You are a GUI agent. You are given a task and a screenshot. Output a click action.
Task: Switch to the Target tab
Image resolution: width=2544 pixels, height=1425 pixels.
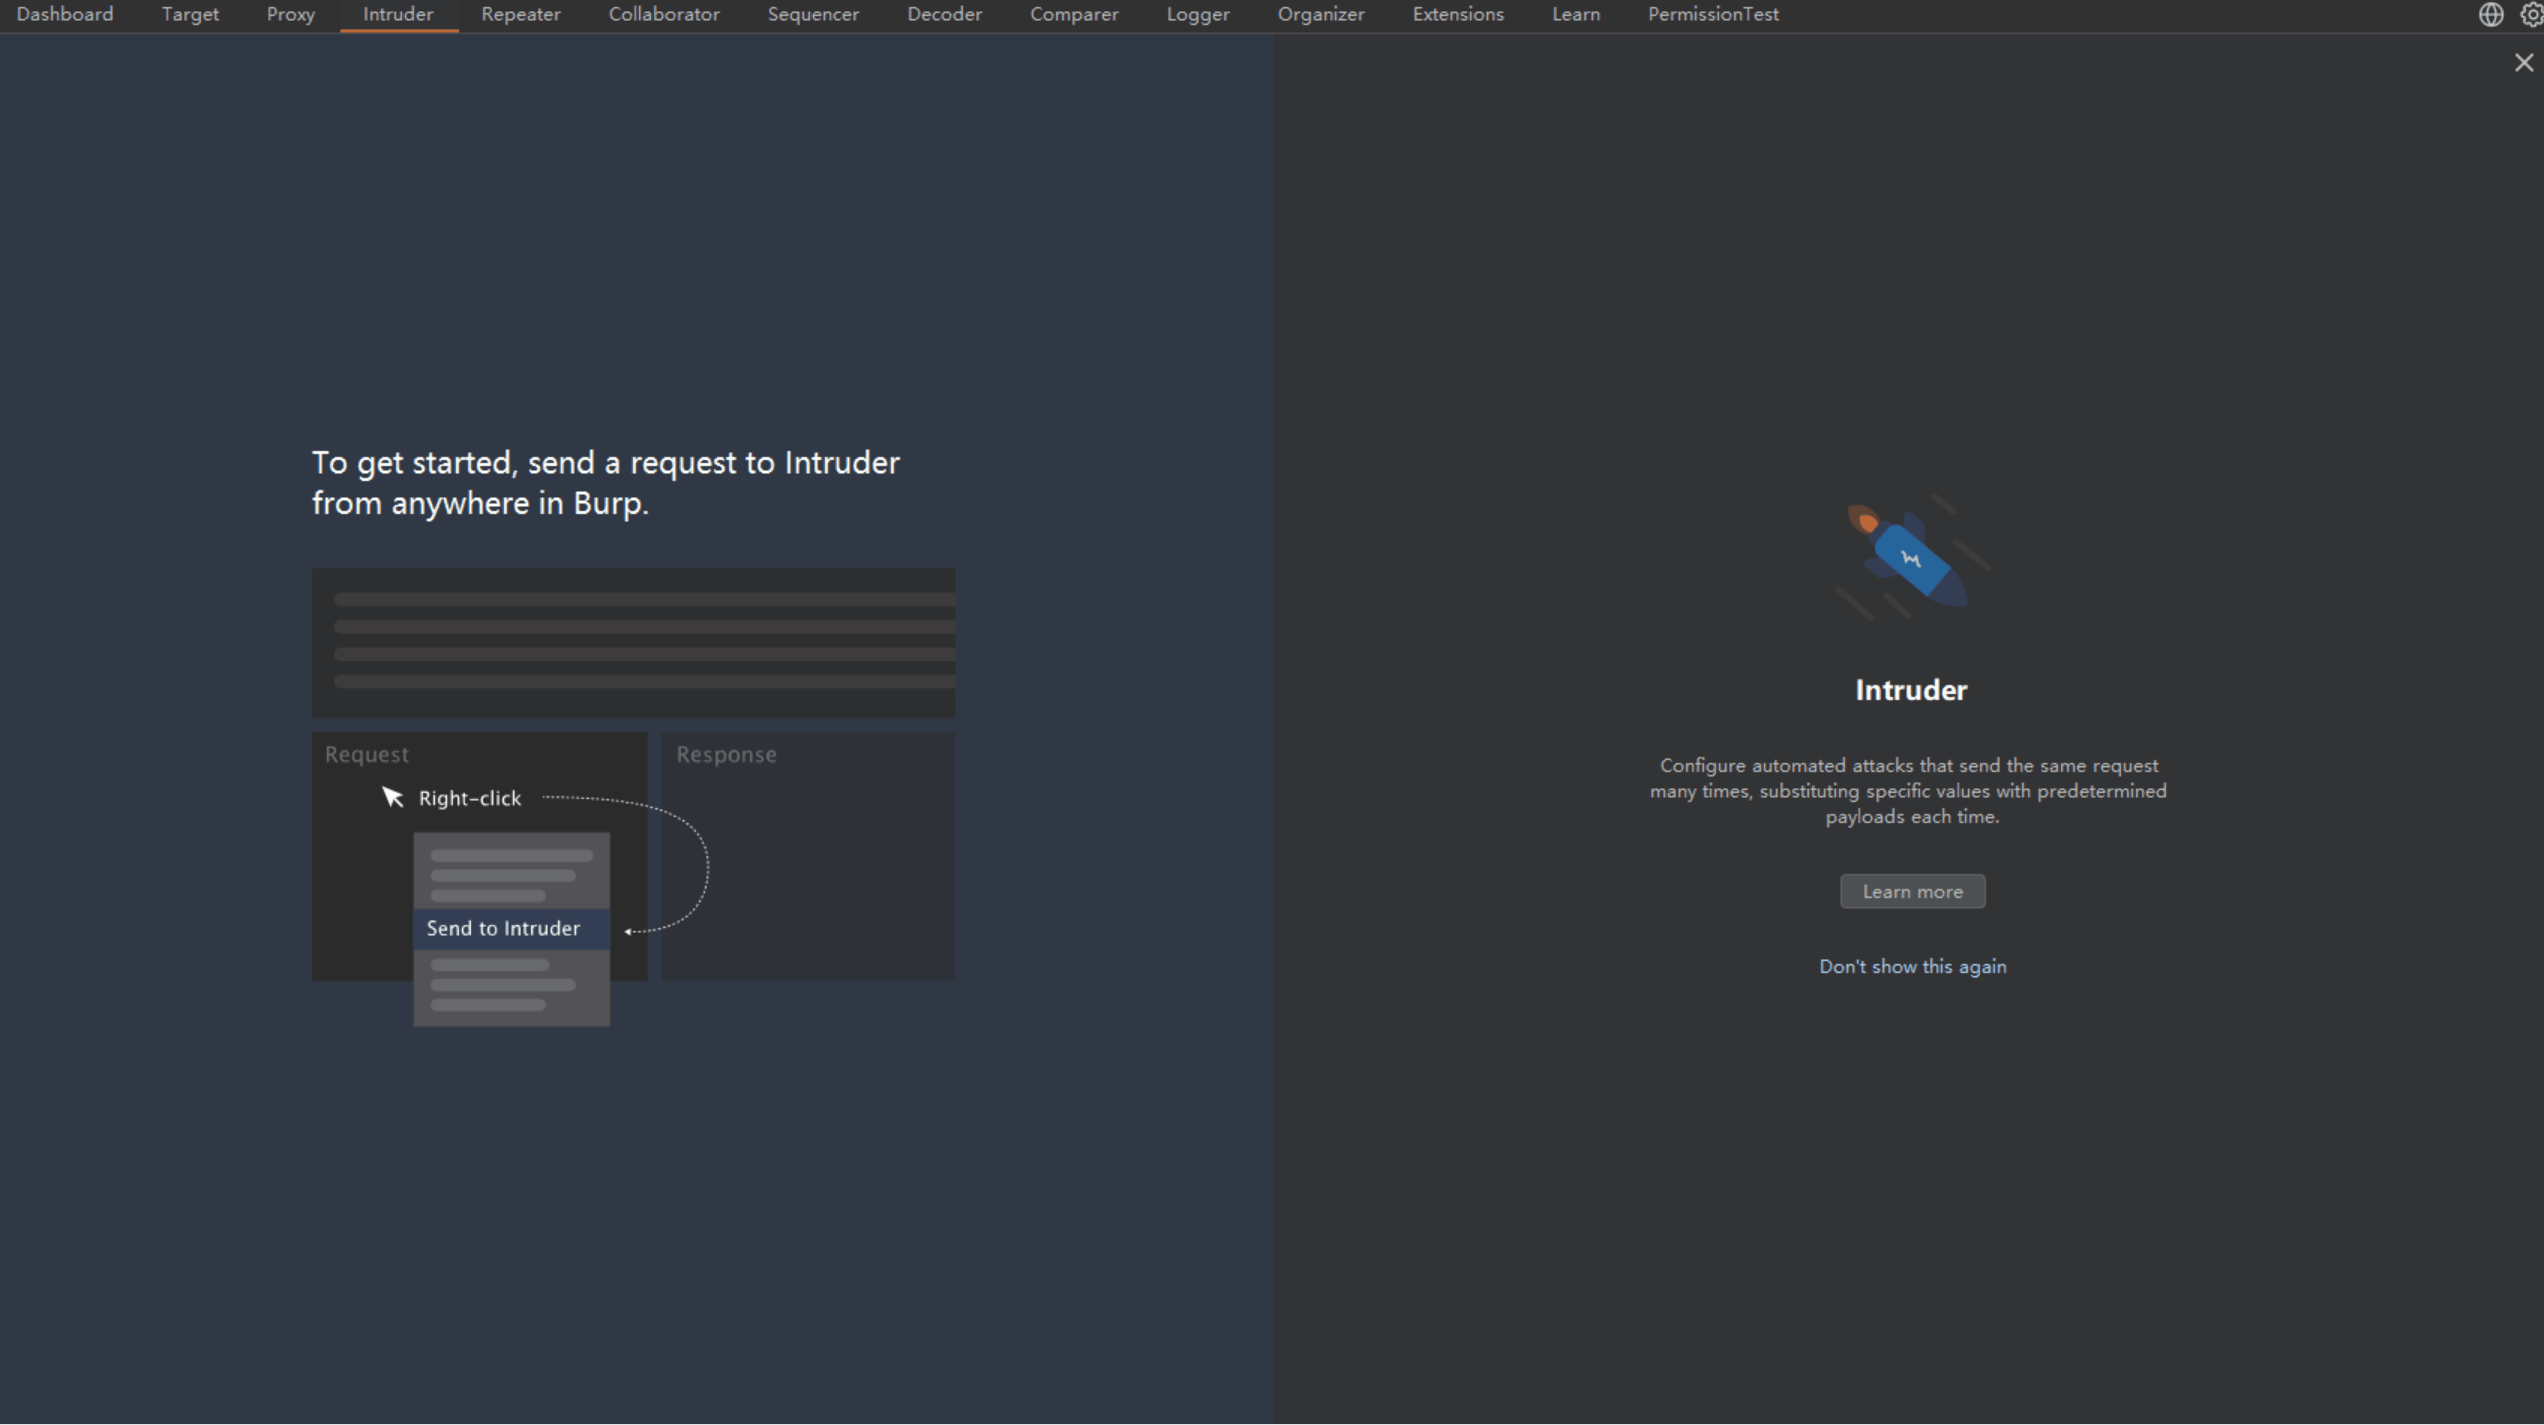(x=190, y=14)
